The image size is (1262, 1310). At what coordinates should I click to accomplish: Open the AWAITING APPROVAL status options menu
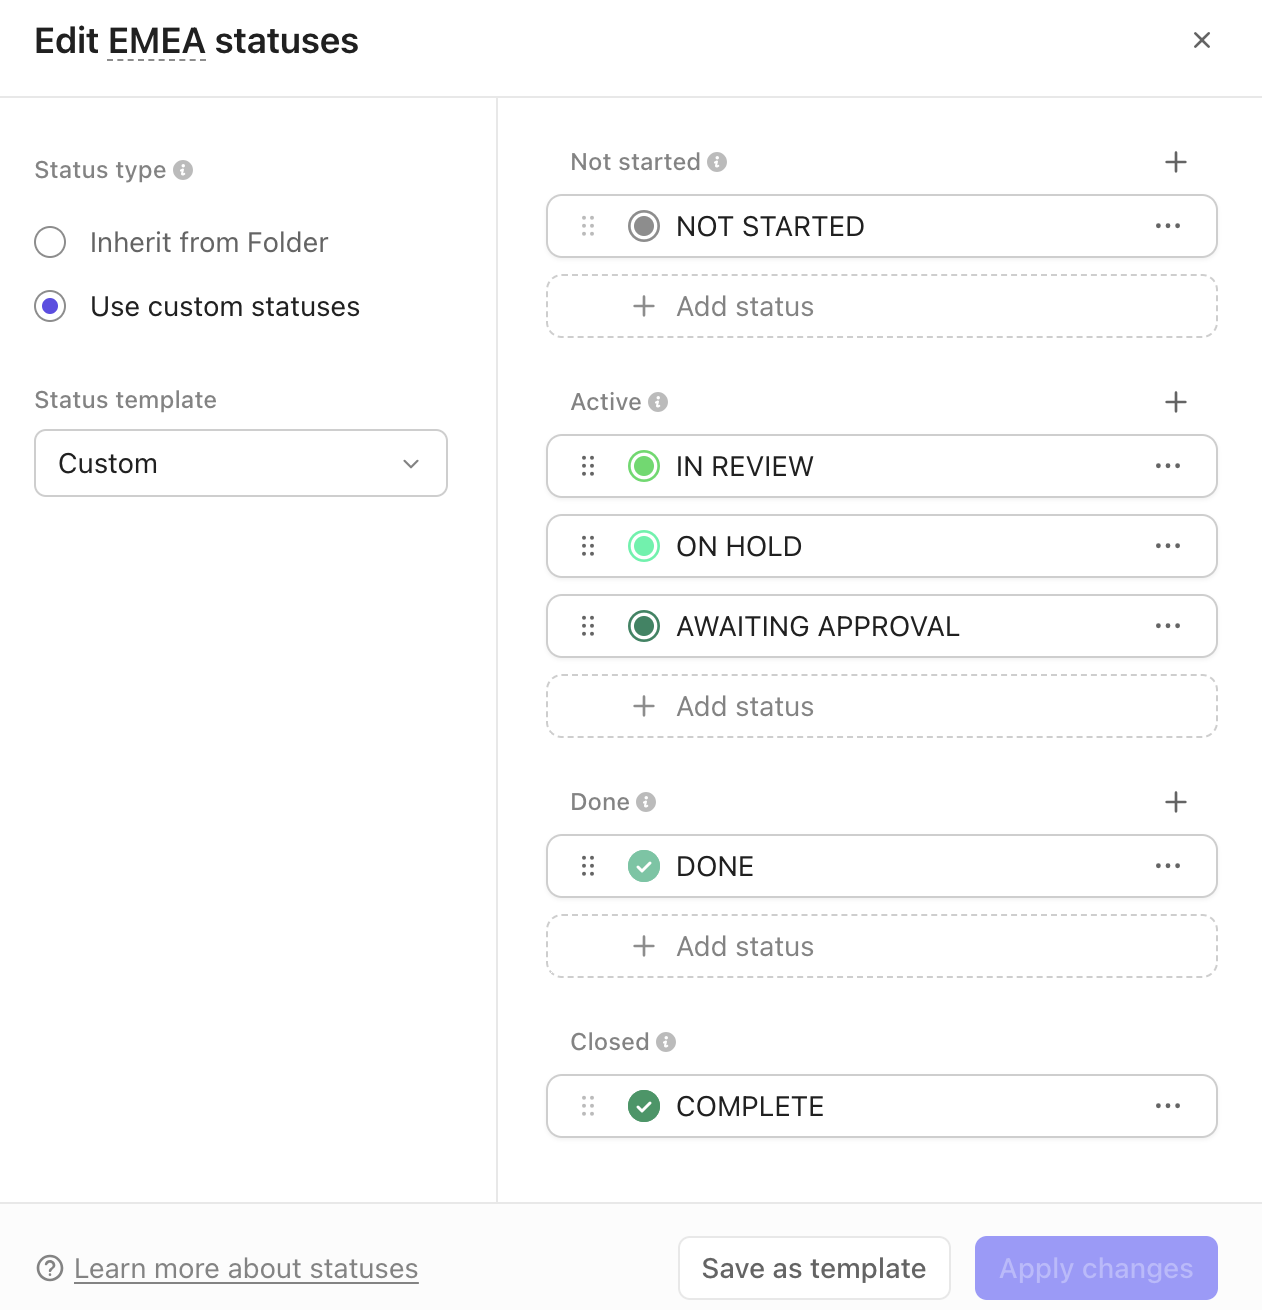(x=1168, y=626)
